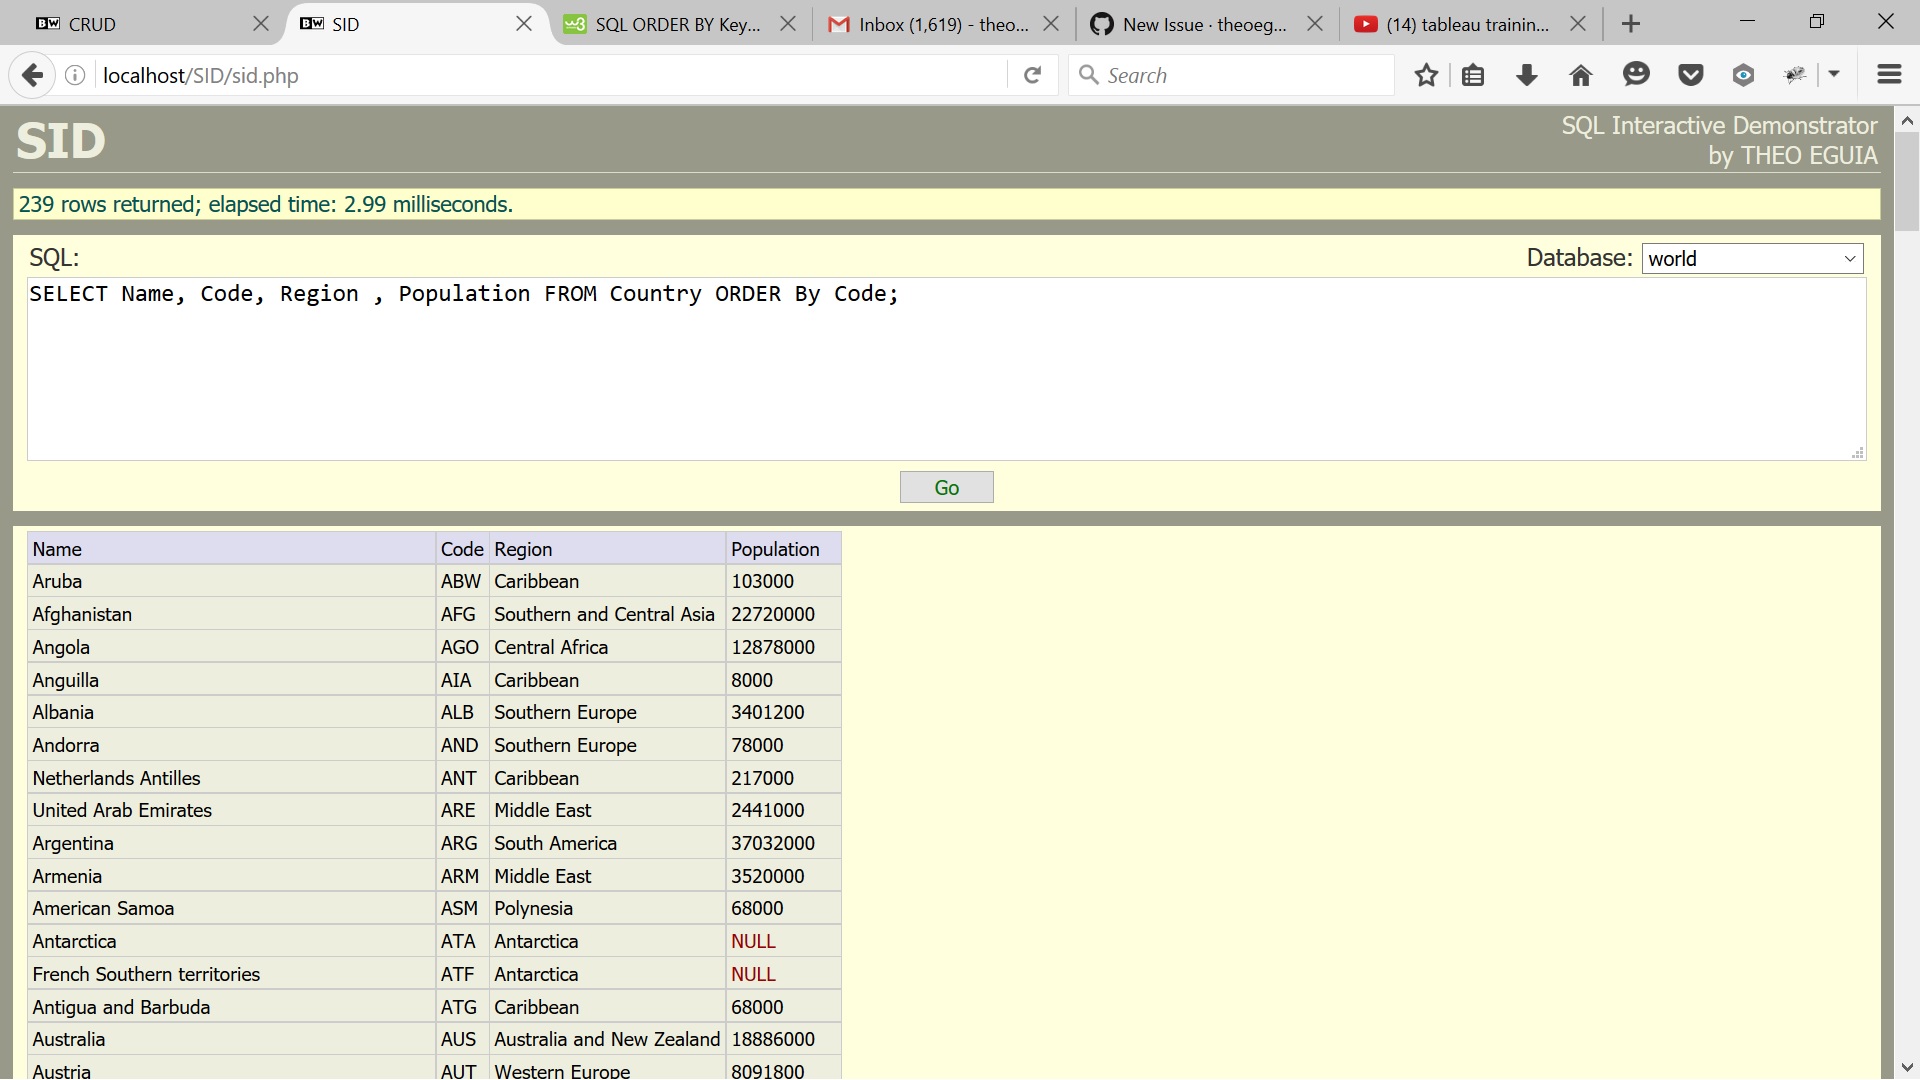Open the Pocket save icon
Screen dimensions: 1920x1080
coord(1690,75)
